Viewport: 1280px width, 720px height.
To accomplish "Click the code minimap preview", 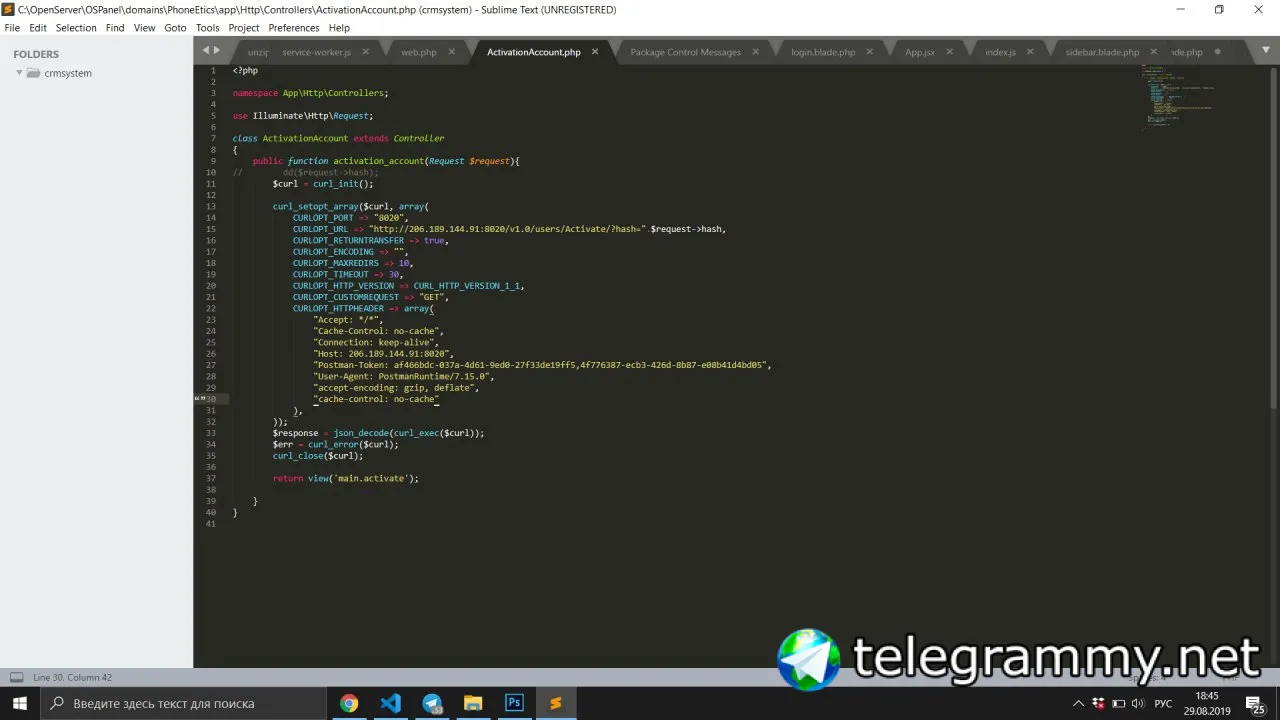I will pyautogui.click(x=1180, y=98).
